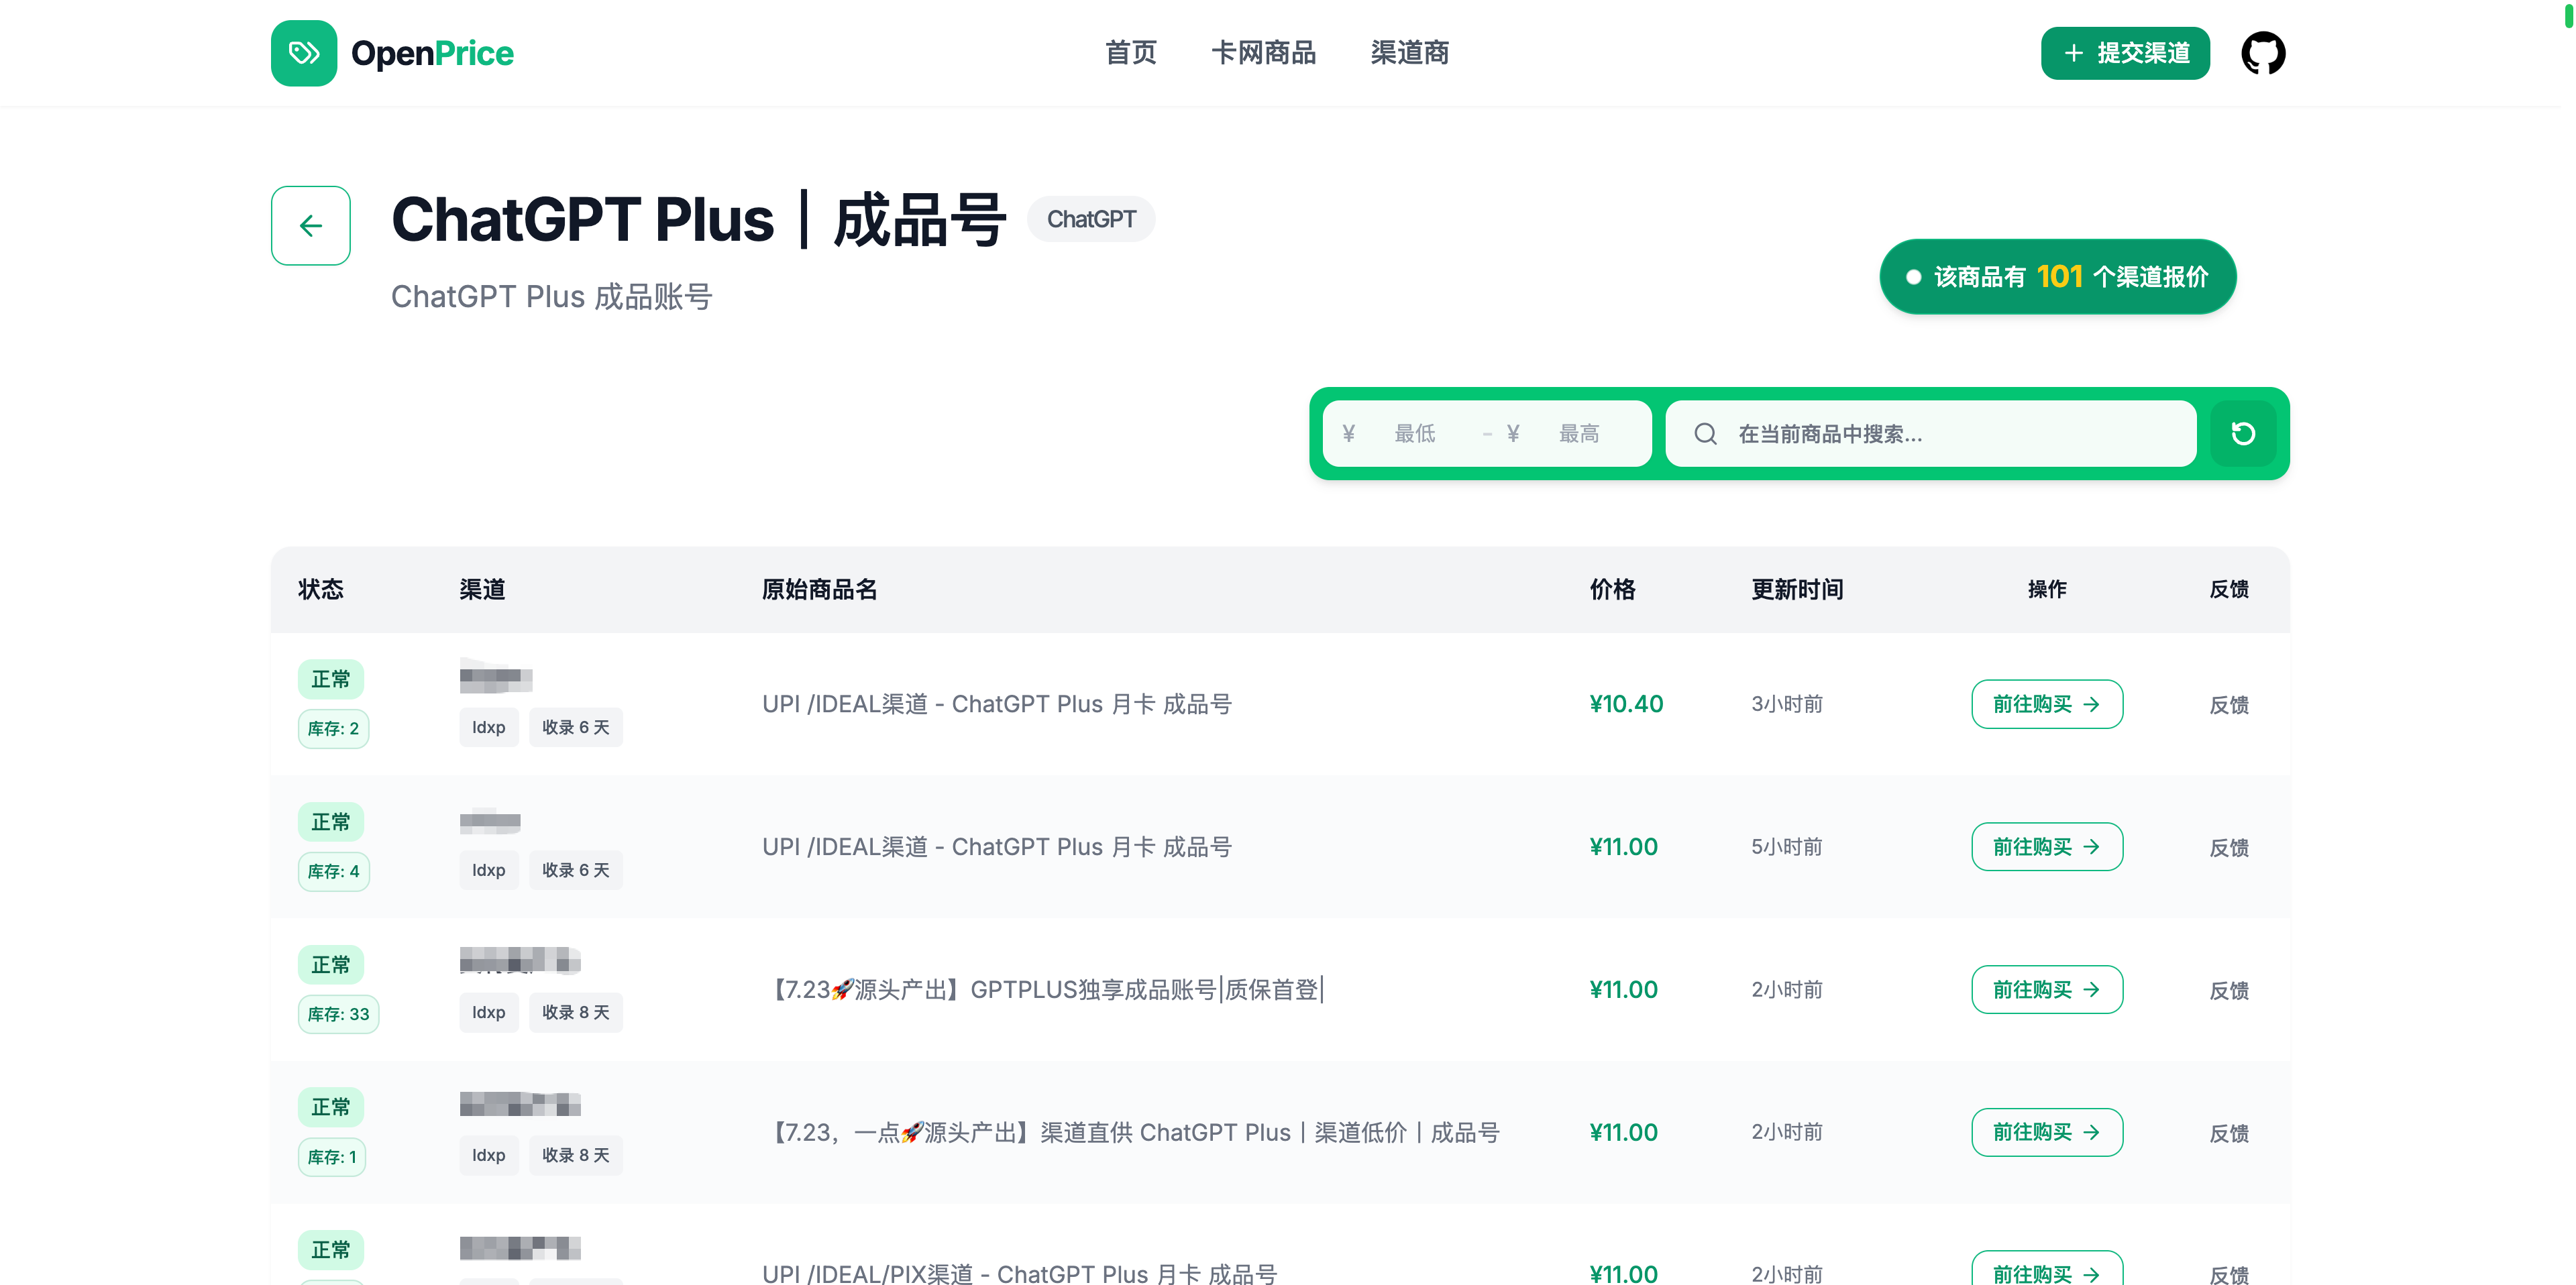Image resolution: width=2576 pixels, height=1285 pixels.
Task: Click the 库存: 2 stock badge
Action: 333,728
